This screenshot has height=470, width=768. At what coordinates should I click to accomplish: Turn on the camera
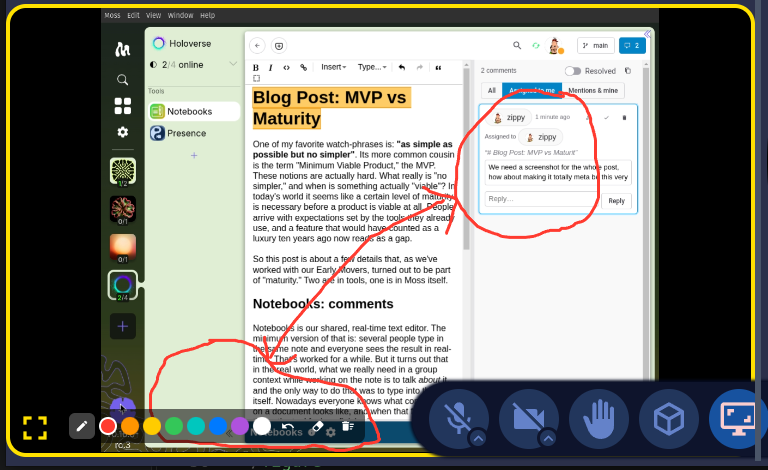point(528,419)
